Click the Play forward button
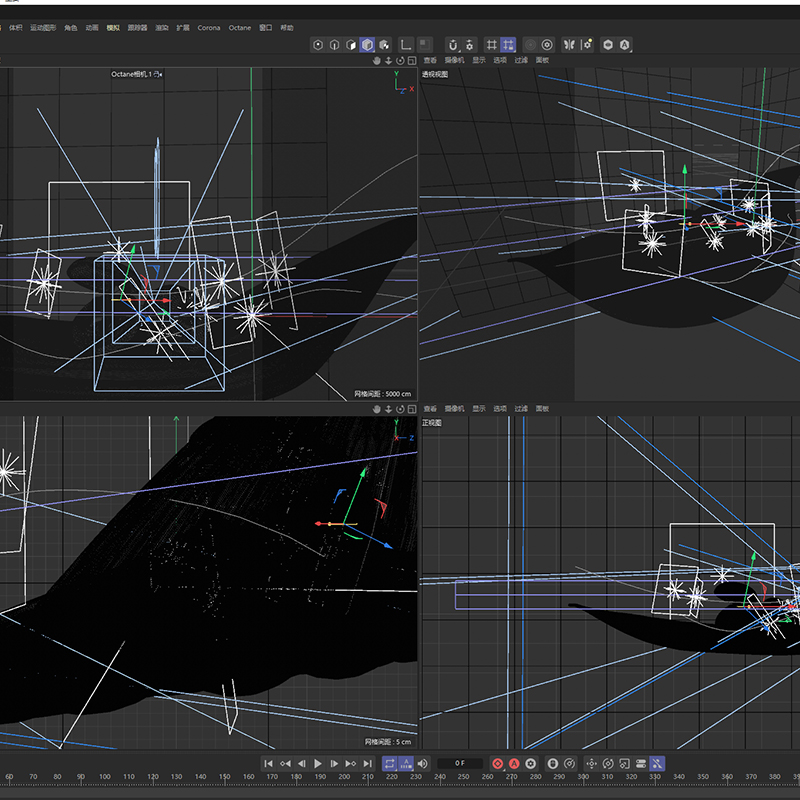This screenshot has height=800, width=800. click(x=318, y=763)
